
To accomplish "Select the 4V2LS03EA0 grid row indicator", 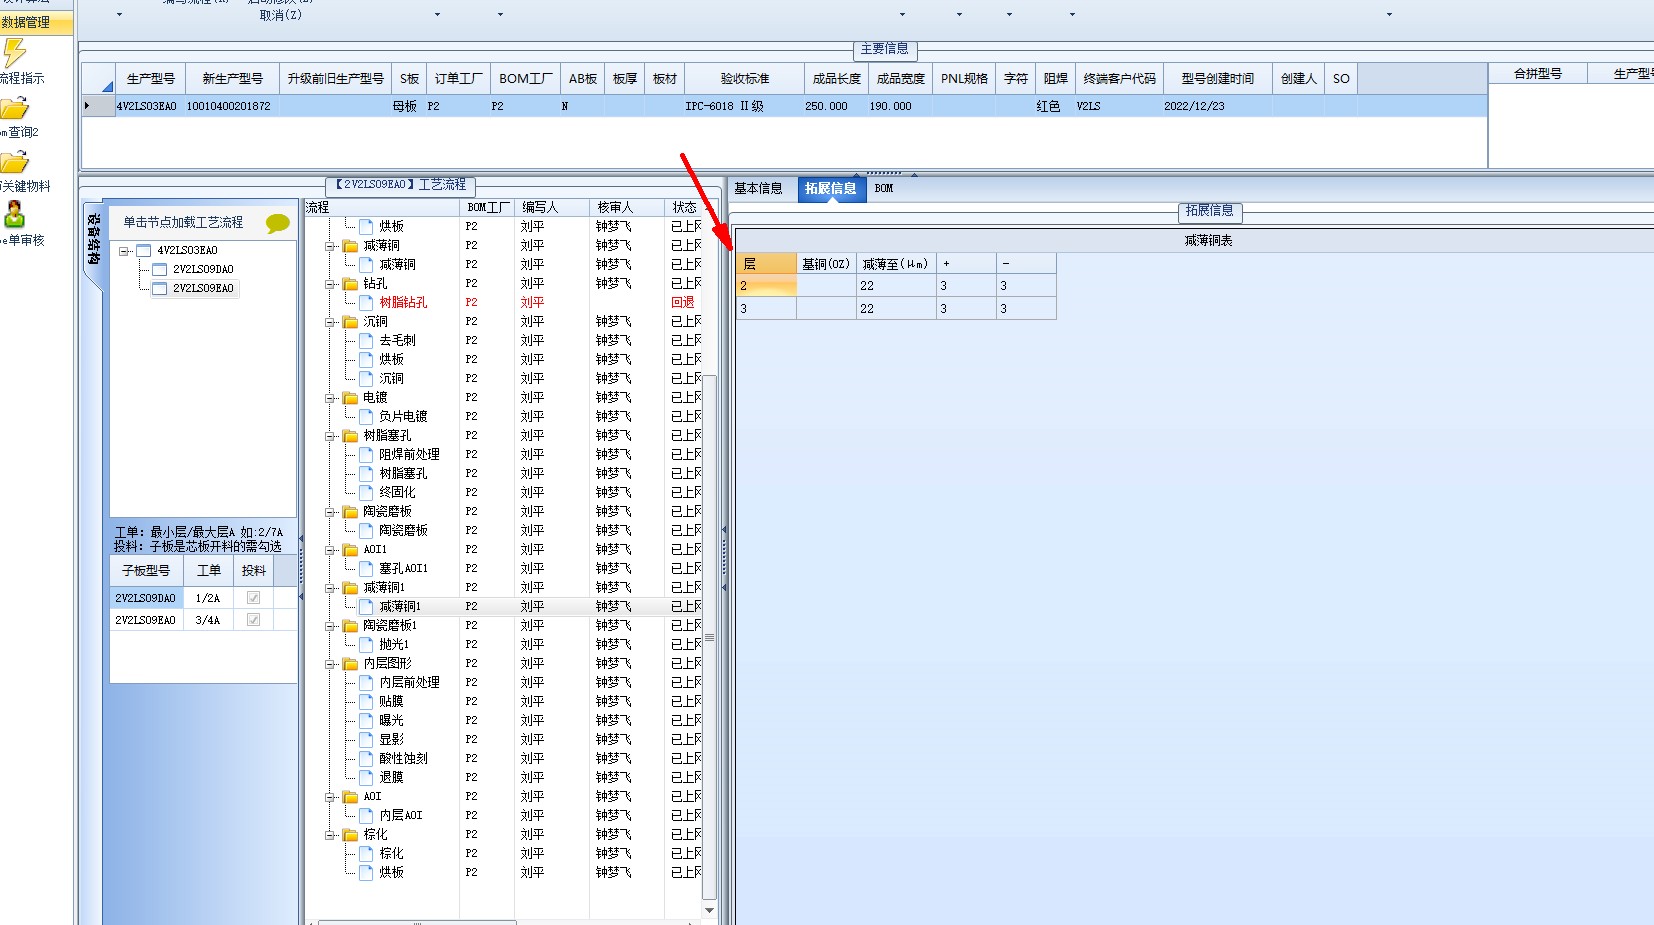I will coord(97,106).
